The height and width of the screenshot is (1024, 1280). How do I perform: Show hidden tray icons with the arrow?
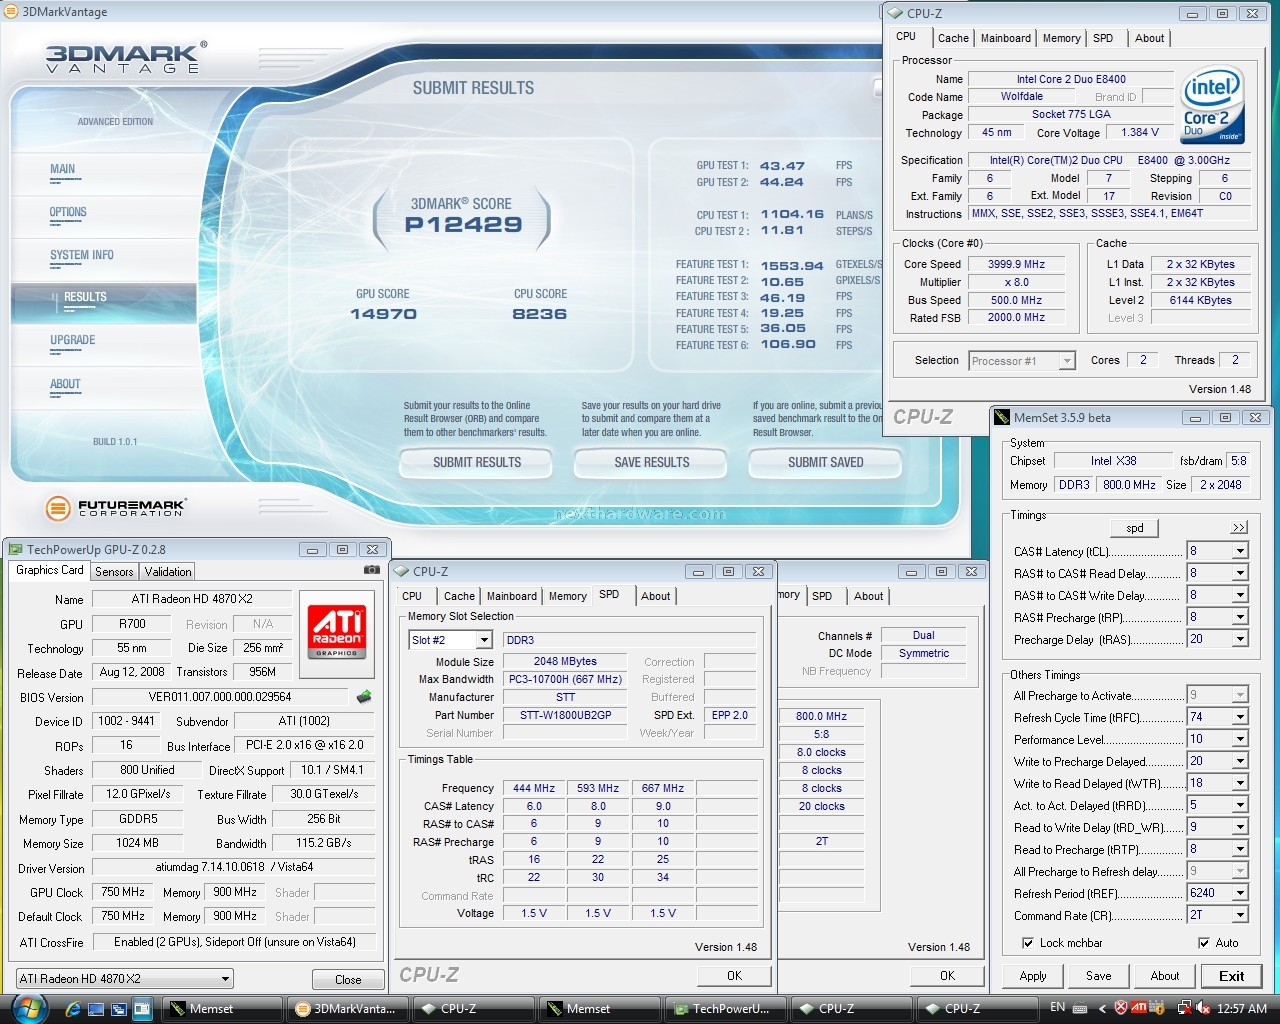(x=1102, y=1008)
